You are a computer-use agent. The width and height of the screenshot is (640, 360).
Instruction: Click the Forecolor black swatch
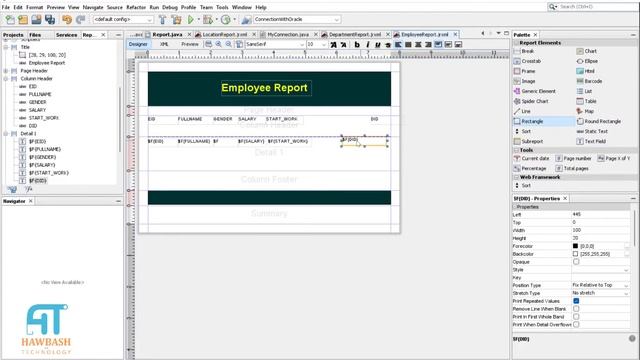(575, 246)
